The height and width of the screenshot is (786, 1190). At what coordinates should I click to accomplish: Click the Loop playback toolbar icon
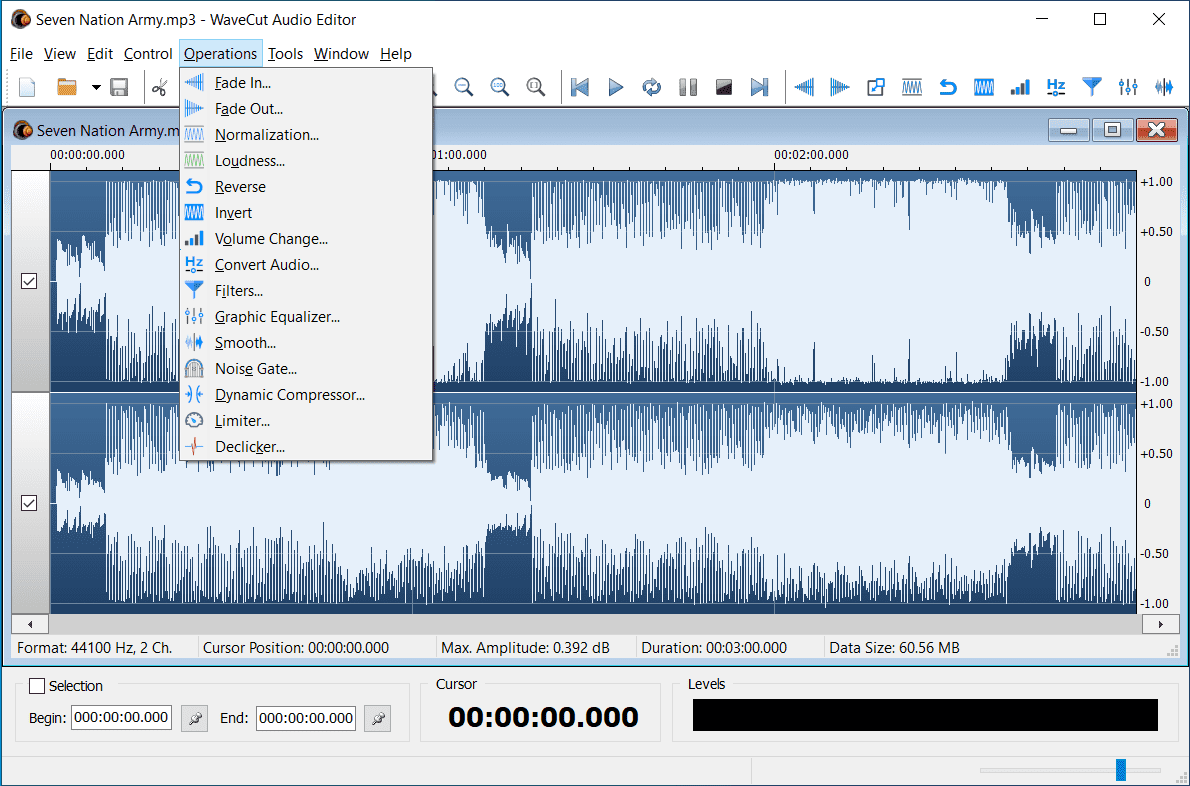[x=651, y=87]
